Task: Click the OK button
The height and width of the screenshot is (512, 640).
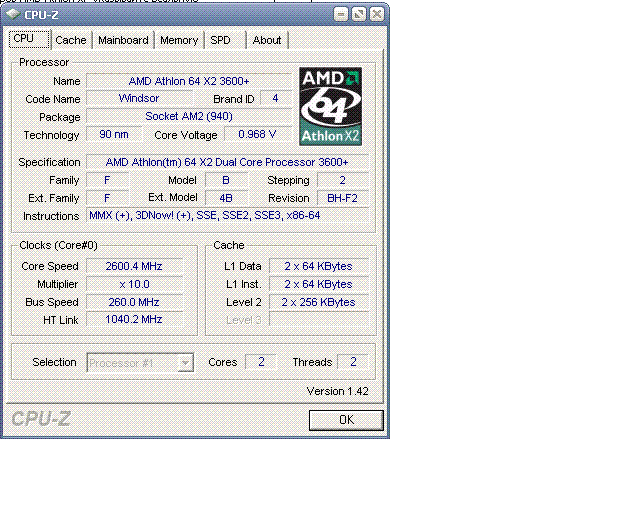Action: click(x=346, y=420)
